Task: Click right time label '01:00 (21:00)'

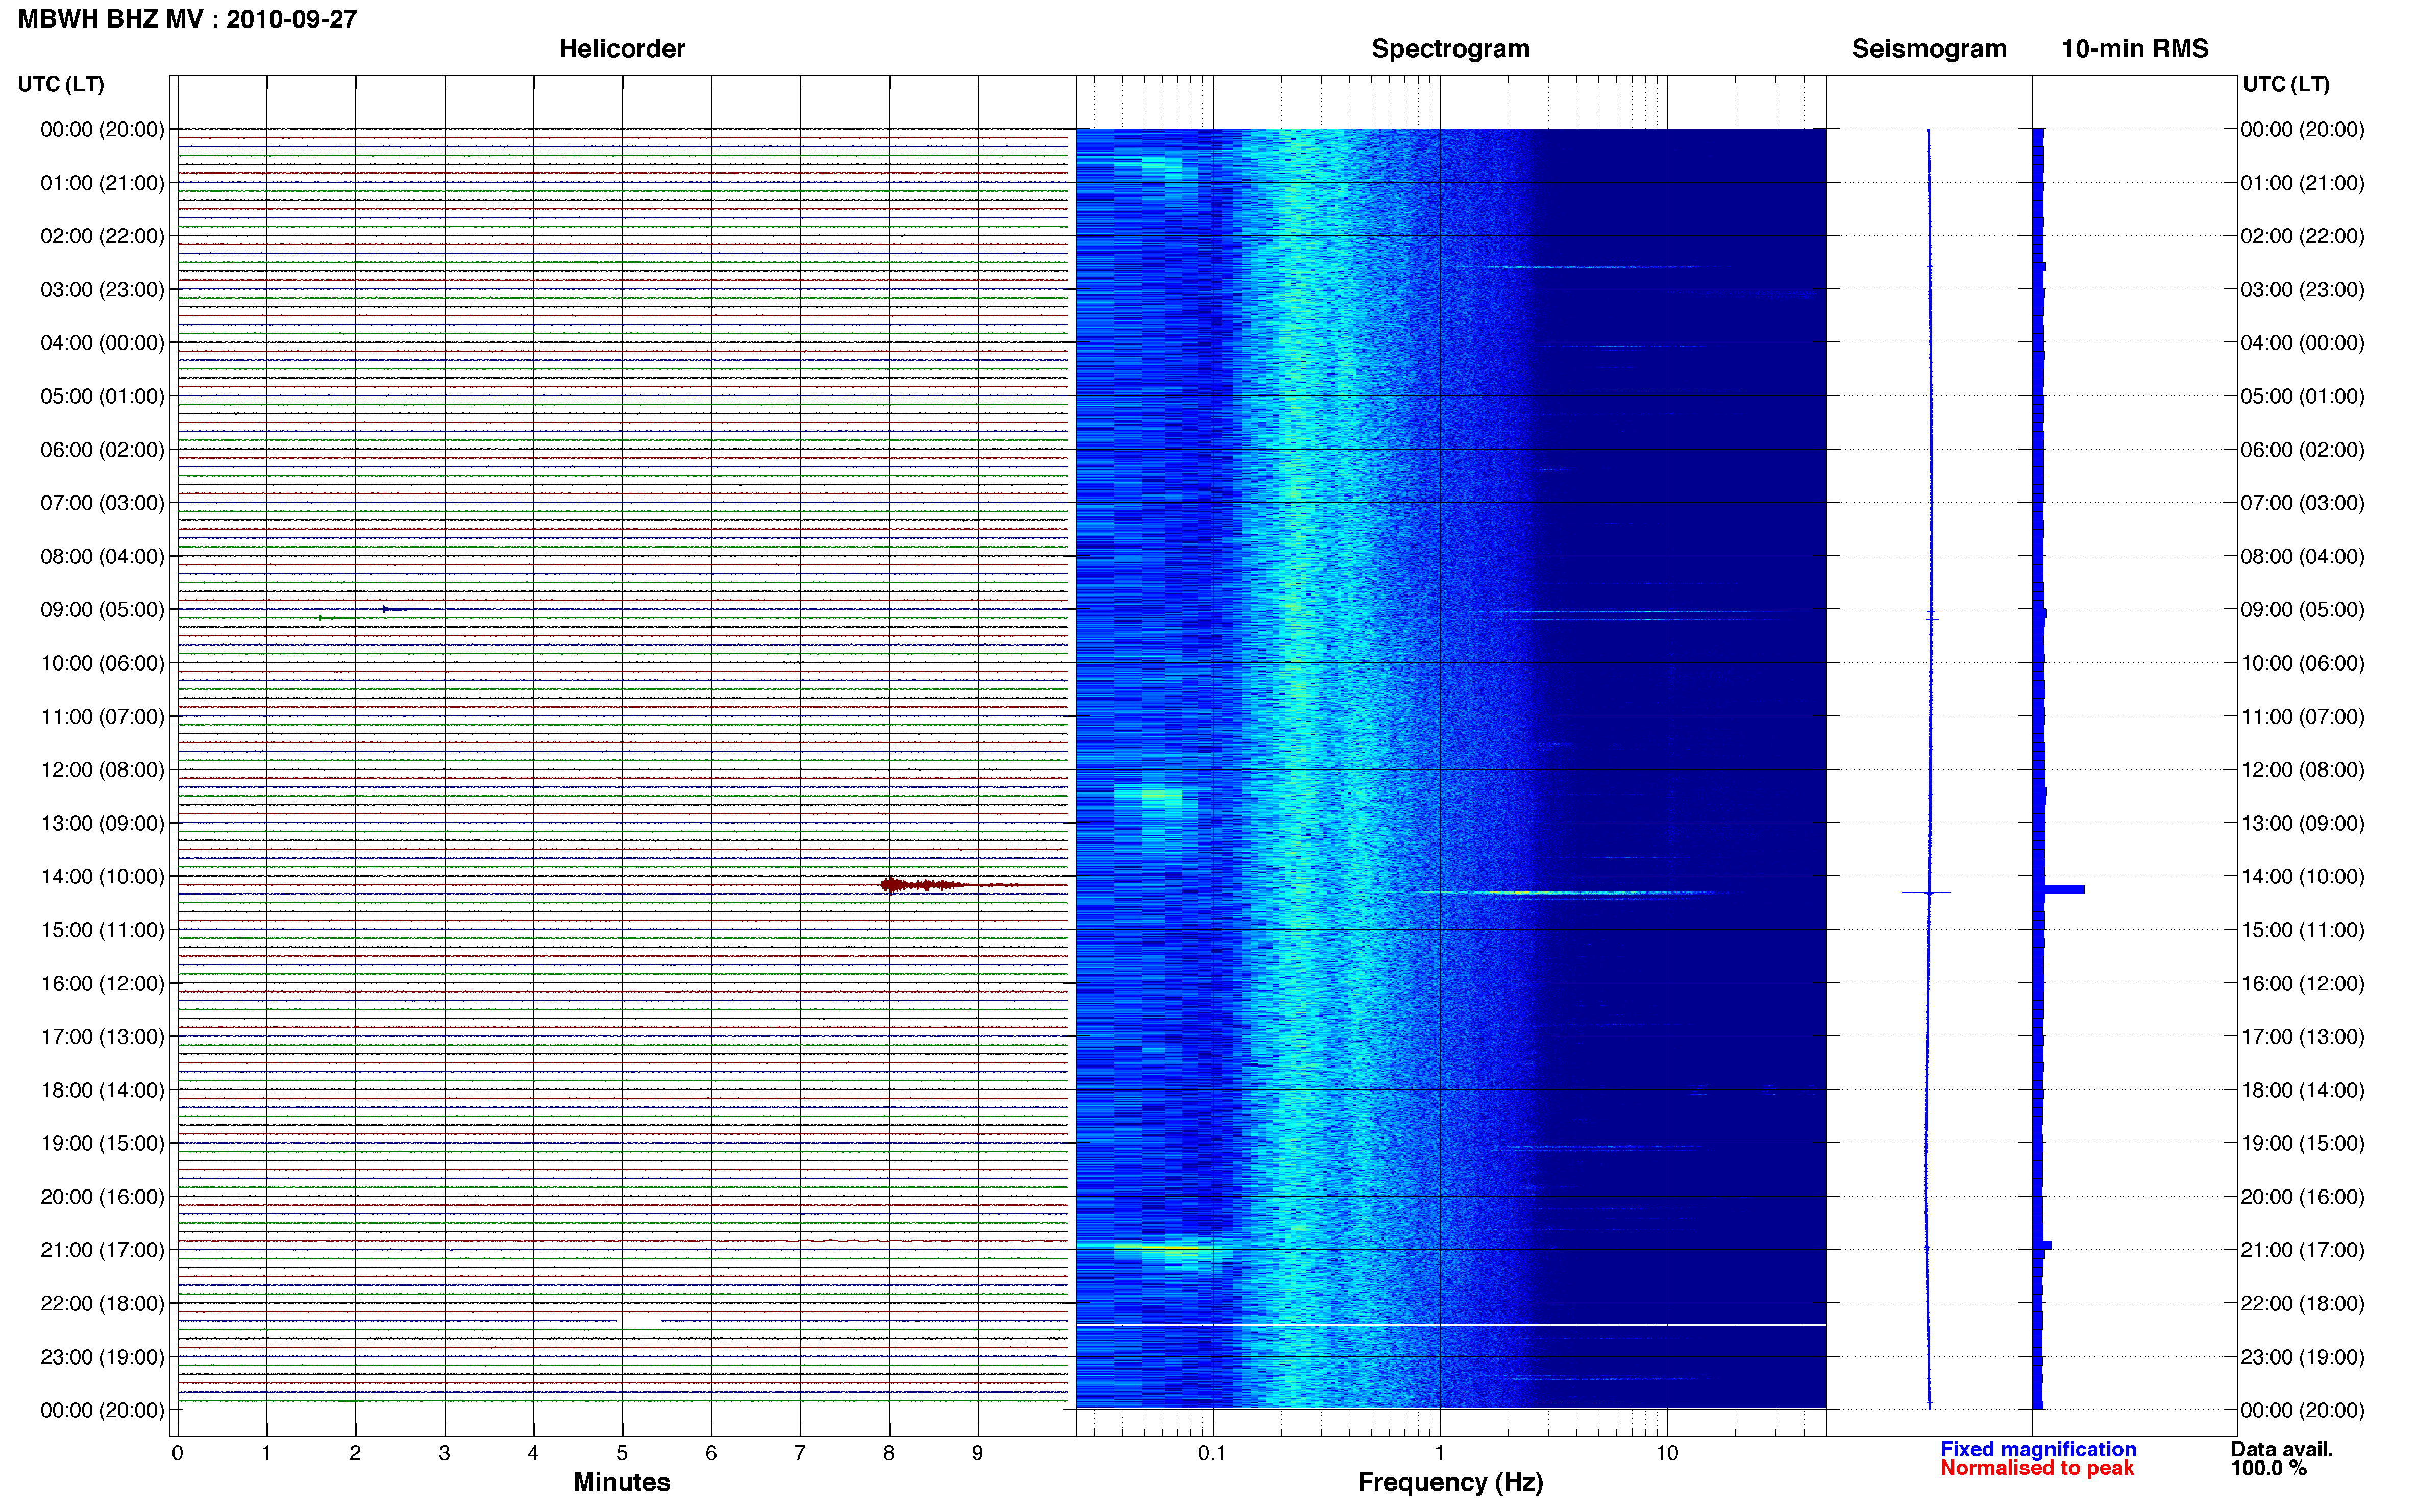Action: [x=2302, y=182]
